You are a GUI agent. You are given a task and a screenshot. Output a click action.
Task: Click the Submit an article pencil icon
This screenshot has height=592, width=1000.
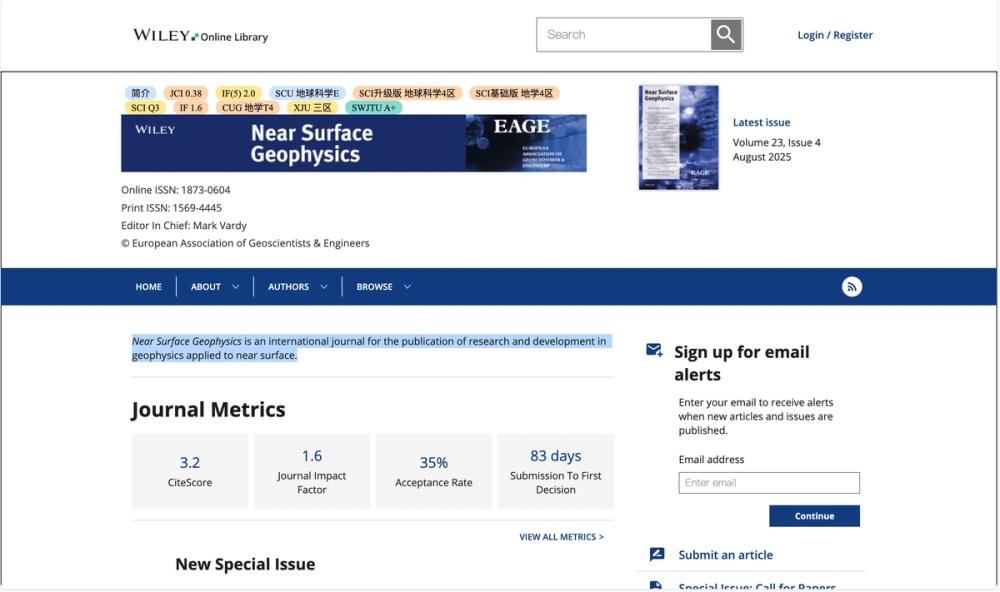[x=657, y=554]
